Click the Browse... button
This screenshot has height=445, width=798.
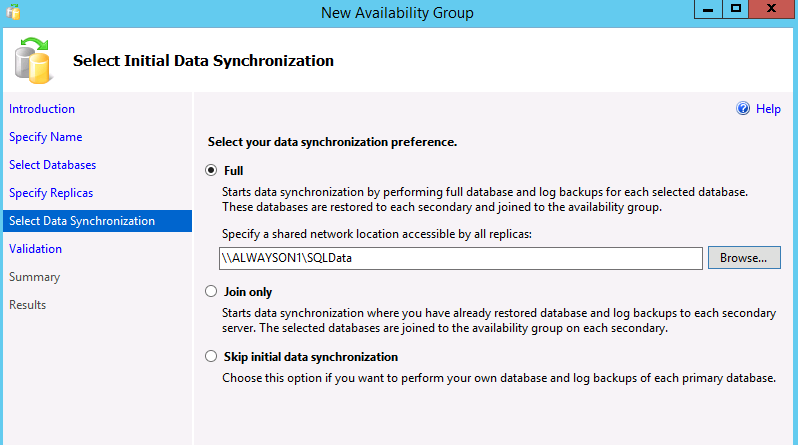(744, 258)
